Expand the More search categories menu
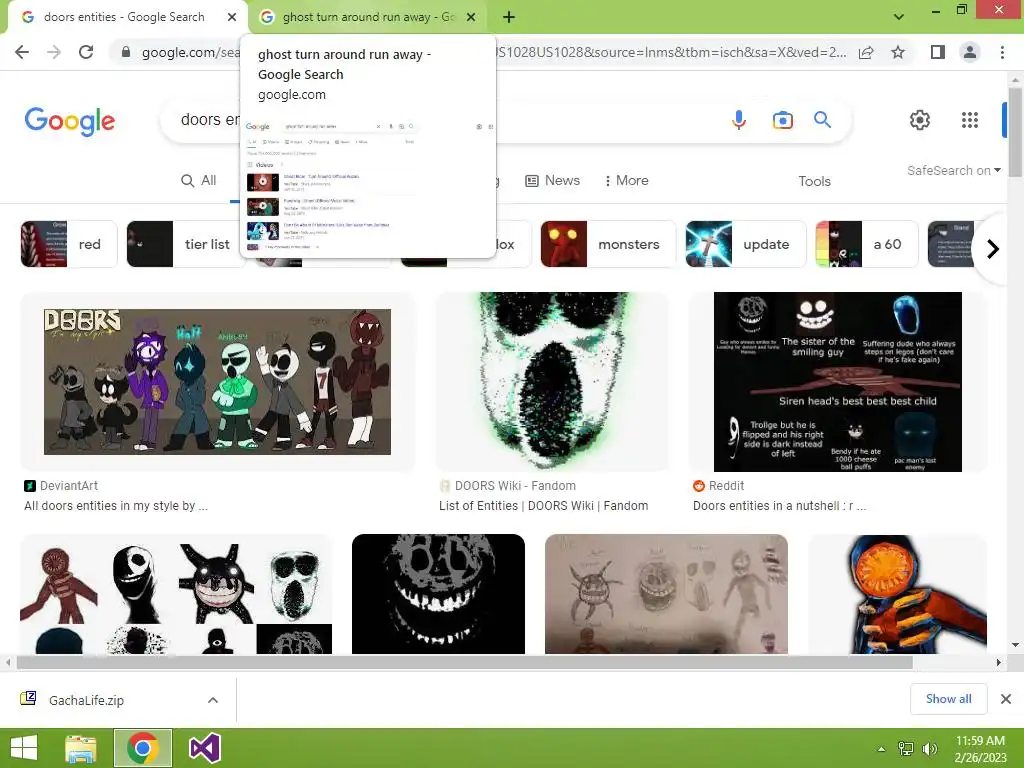 627,181
